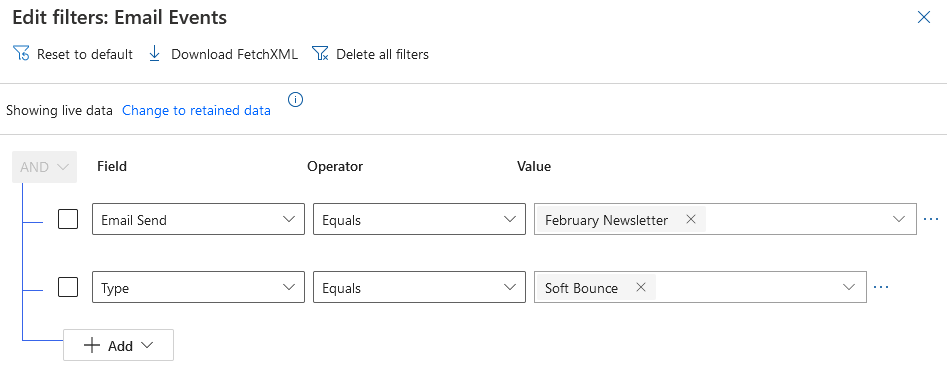Viewport: 947px width, 373px height.
Task: Open more options for Type row
Action: (881, 287)
